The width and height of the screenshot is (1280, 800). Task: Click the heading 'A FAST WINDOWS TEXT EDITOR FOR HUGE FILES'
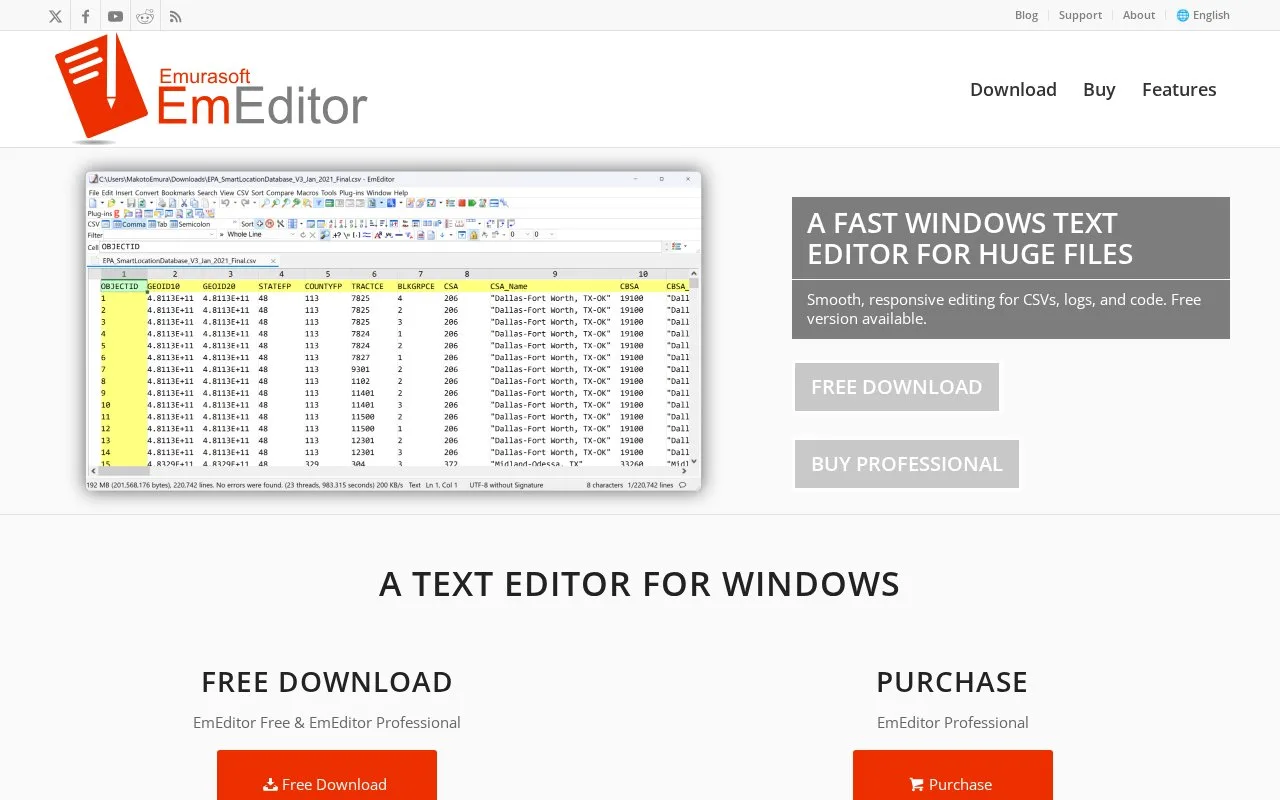point(1011,238)
